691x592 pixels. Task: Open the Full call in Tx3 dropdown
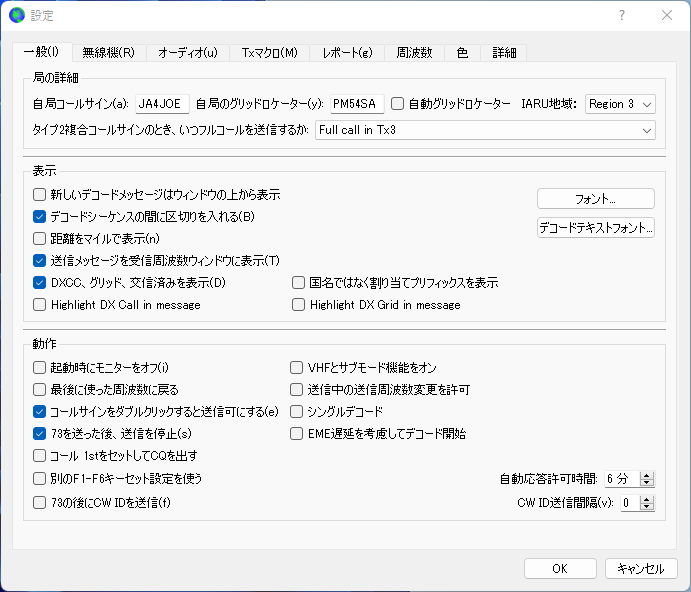[x=485, y=130]
